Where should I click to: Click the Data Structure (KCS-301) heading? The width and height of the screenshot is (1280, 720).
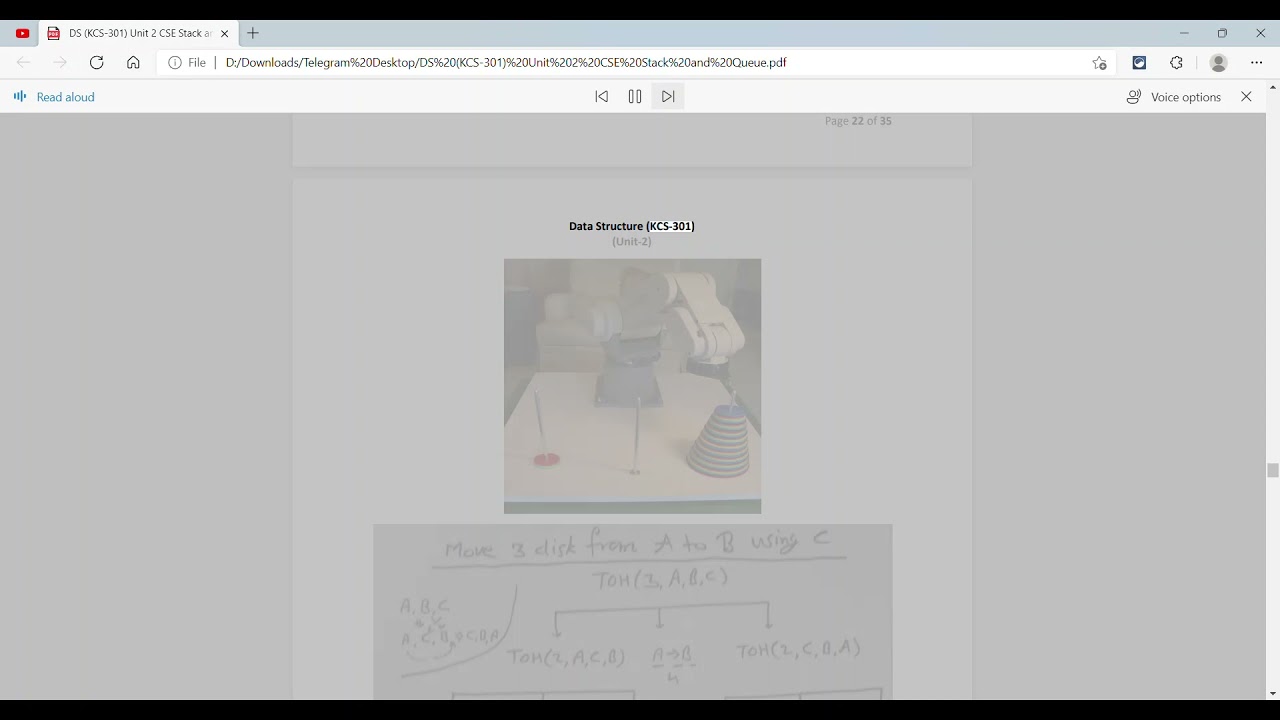(632, 226)
